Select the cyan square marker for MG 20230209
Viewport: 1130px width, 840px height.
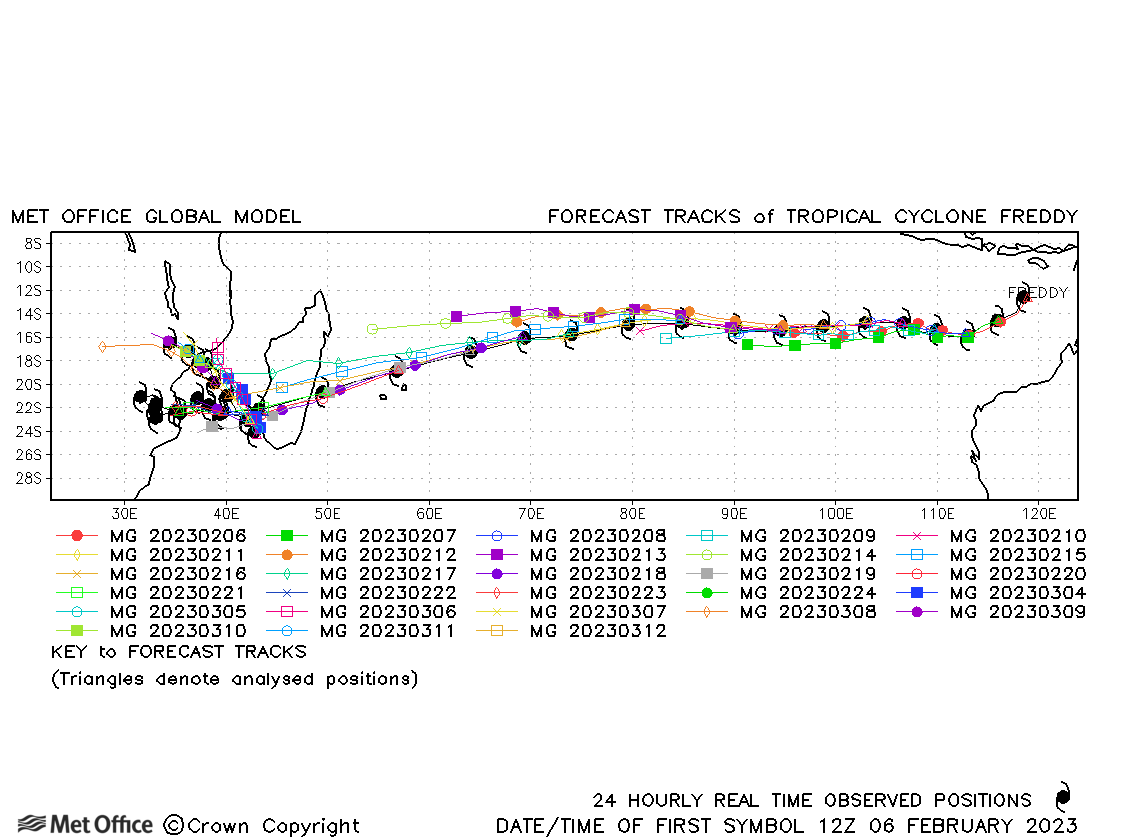click(x=707, y=536)
